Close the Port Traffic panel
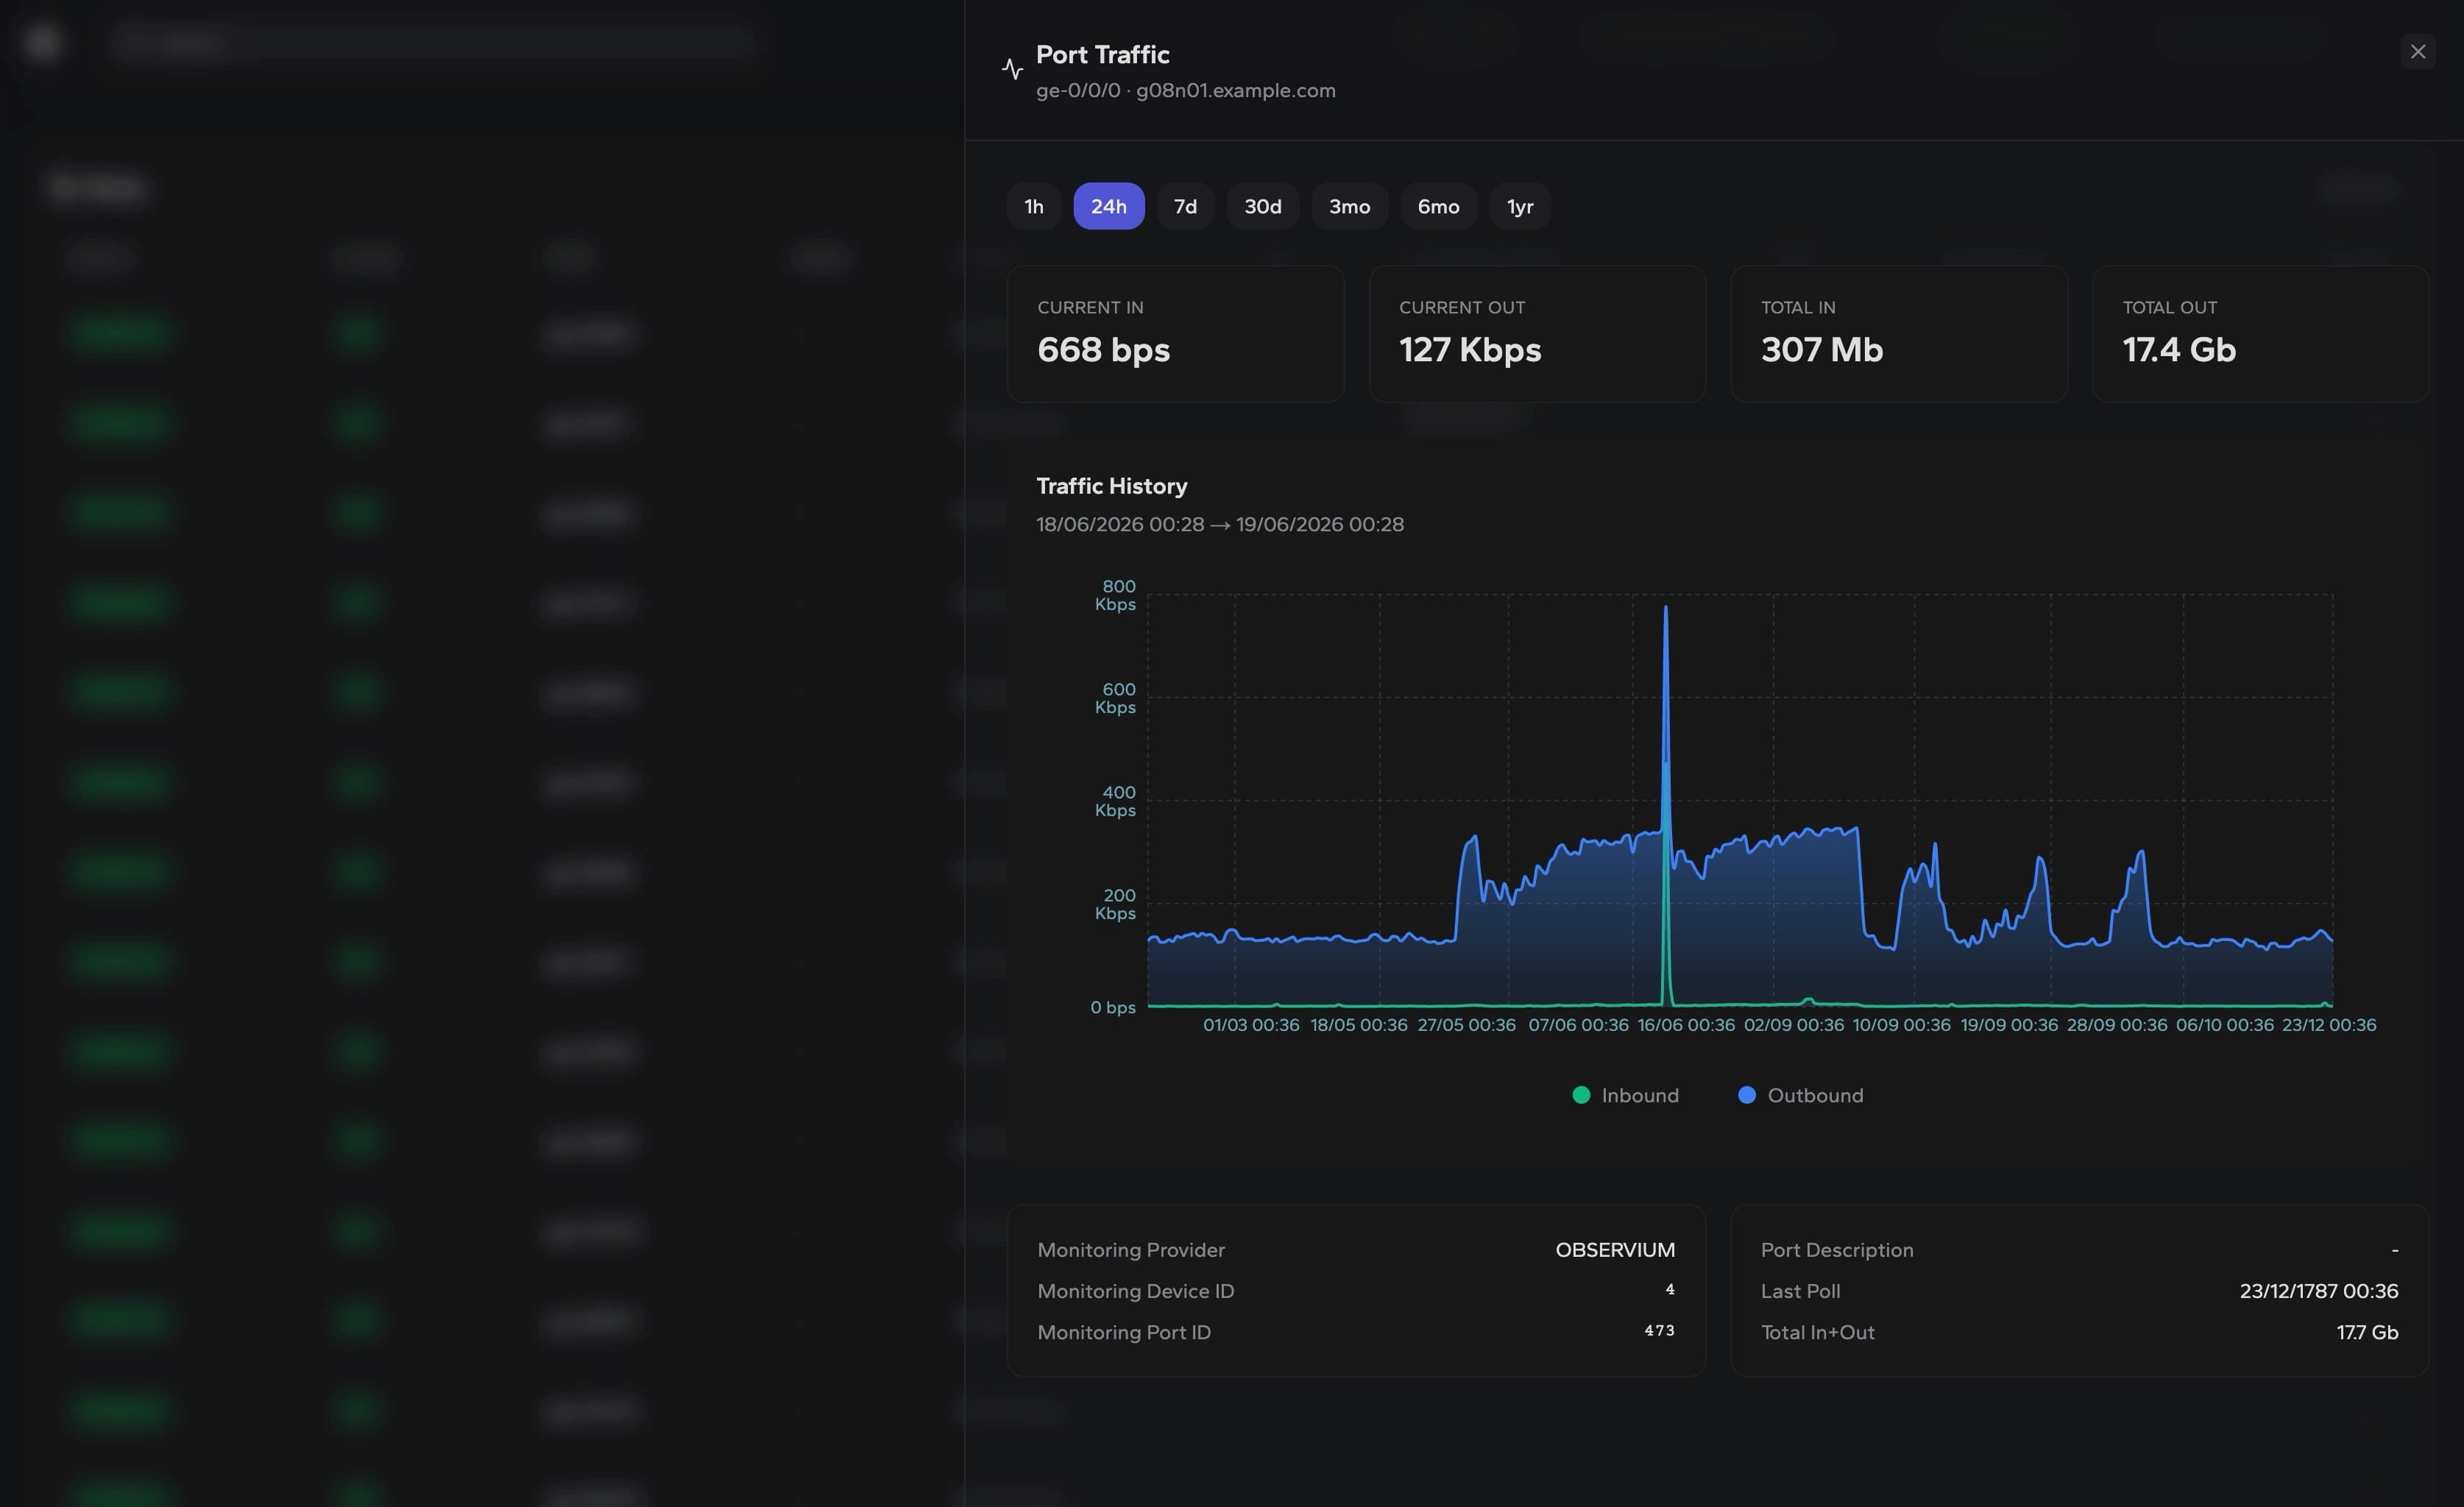Screen dimensions: 2464x1507 pos(2417,52)
